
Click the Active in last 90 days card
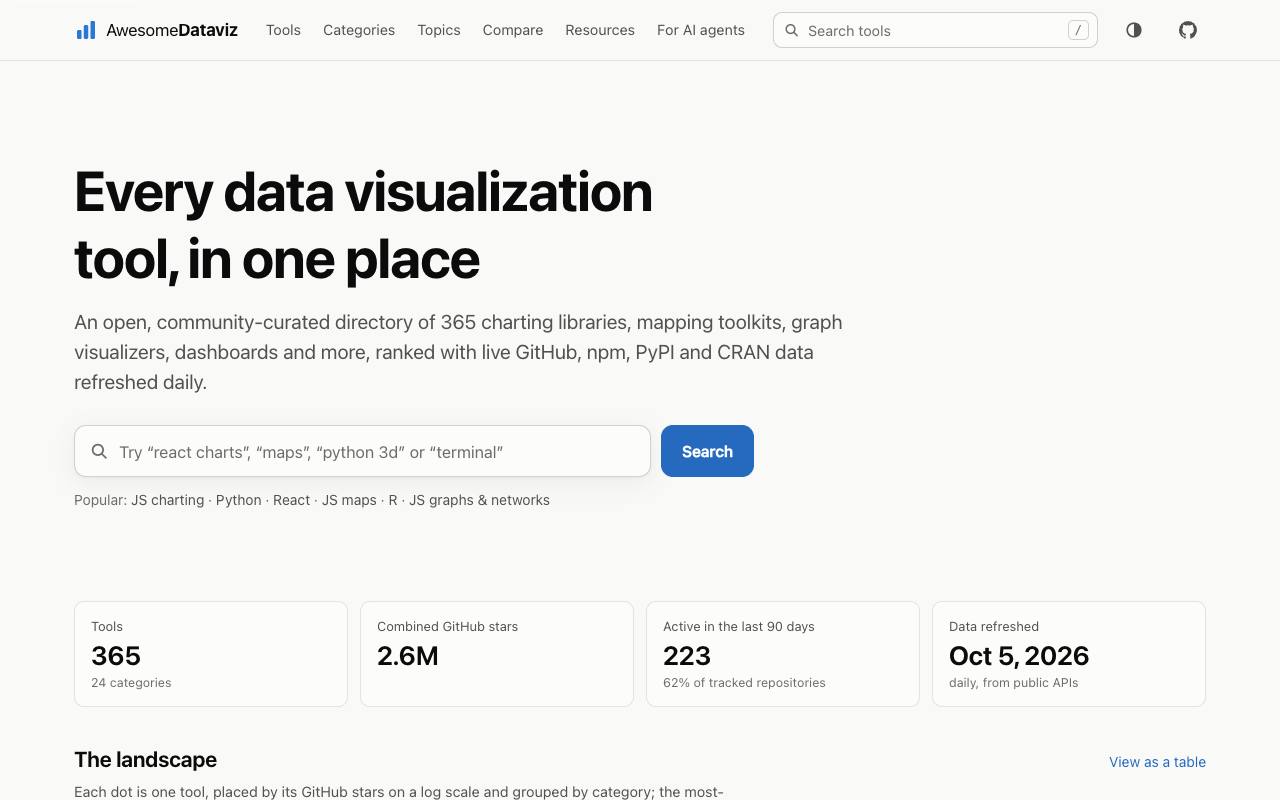pyautogui.click(x=783, y=654)
